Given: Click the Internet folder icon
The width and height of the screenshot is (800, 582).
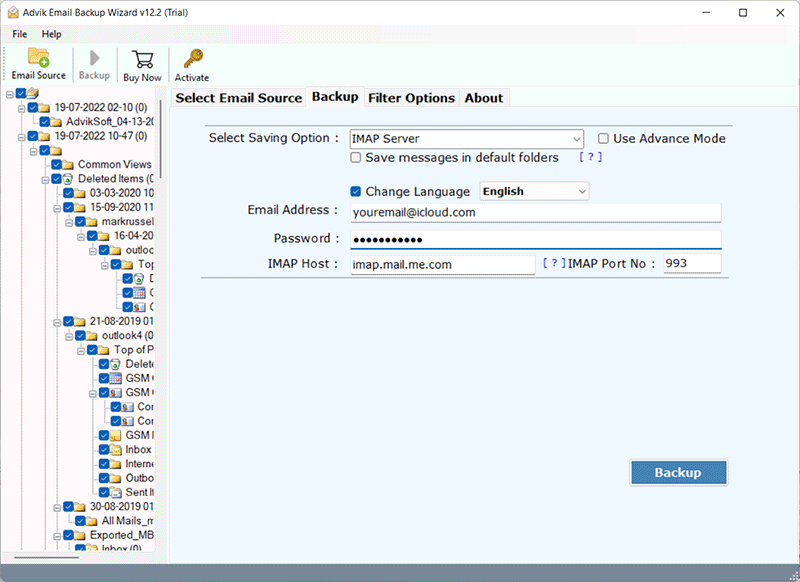Looking at the screenshot, I should pyautogui.click(x=116, y=464).
